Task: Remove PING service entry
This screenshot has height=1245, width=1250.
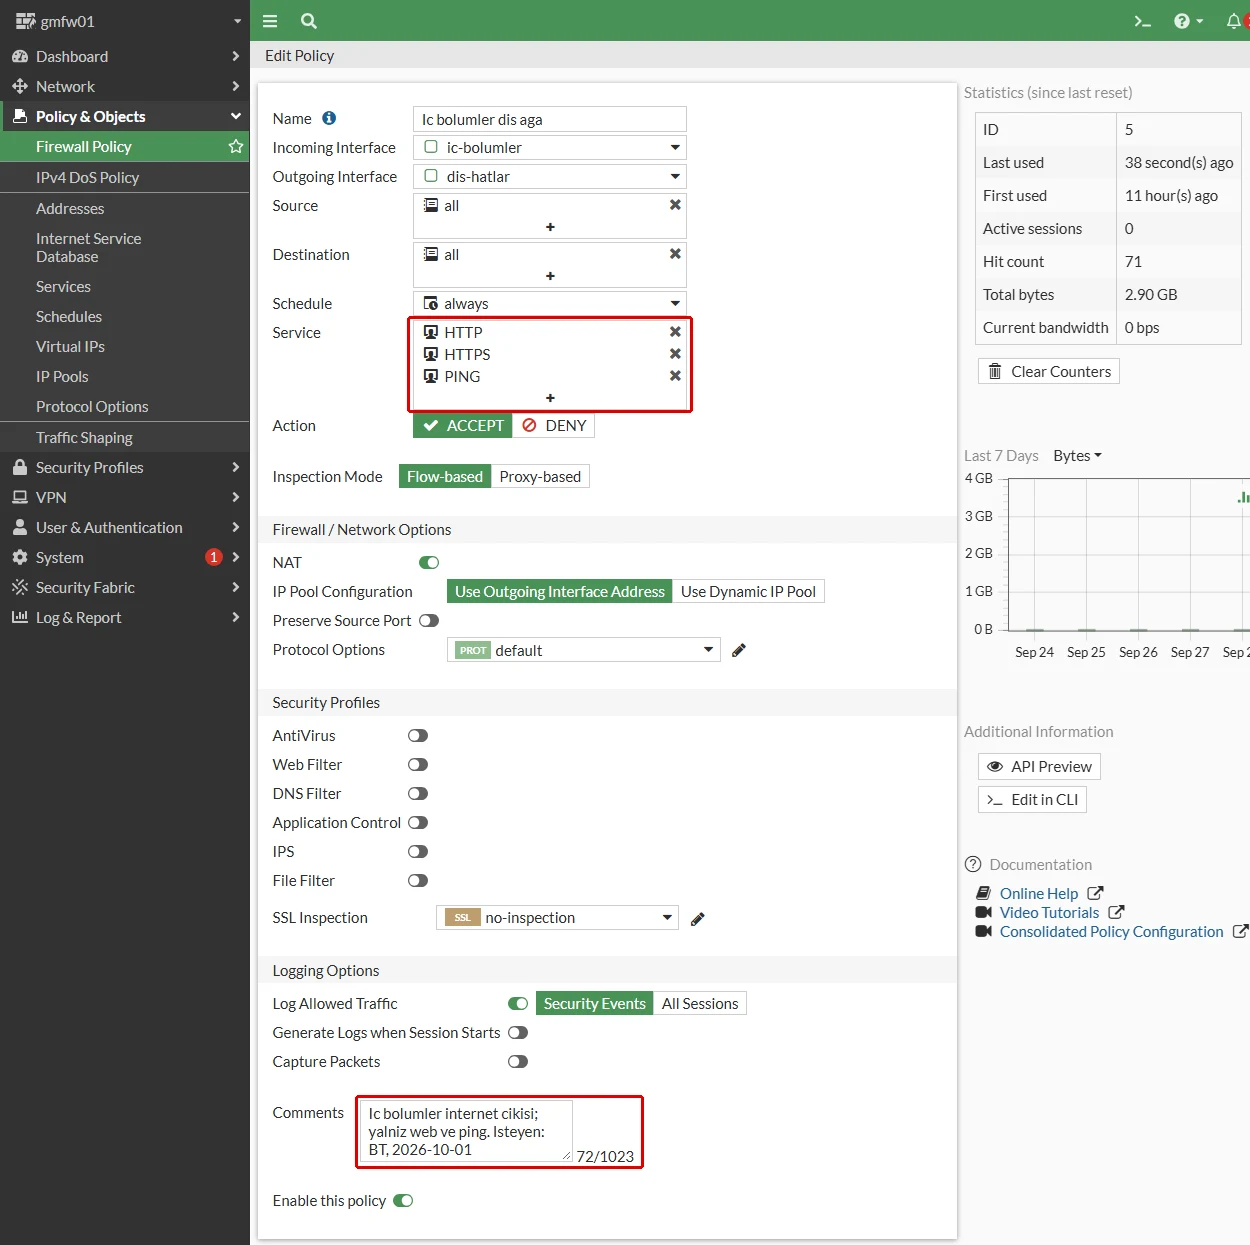Action: click(675, 376)
